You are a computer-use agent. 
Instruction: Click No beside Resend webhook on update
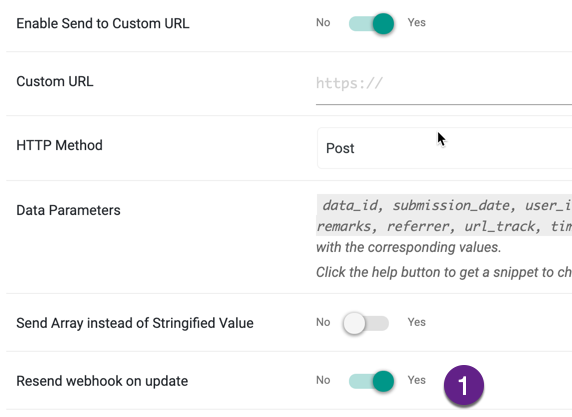[323, 380]
